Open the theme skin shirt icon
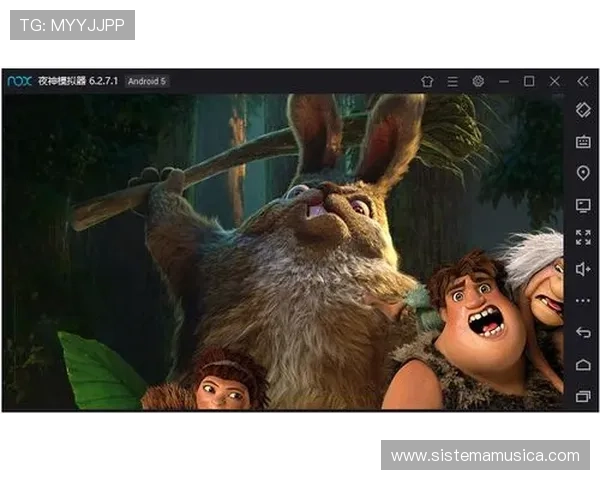 tap(427, 81)
